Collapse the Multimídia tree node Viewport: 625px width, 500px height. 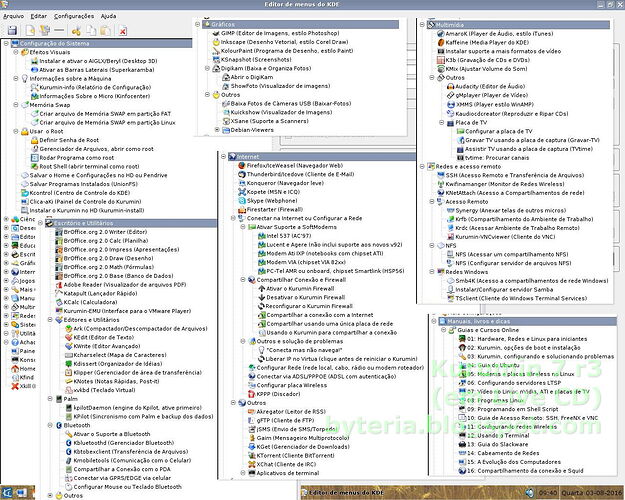click(x=422, y=25)
